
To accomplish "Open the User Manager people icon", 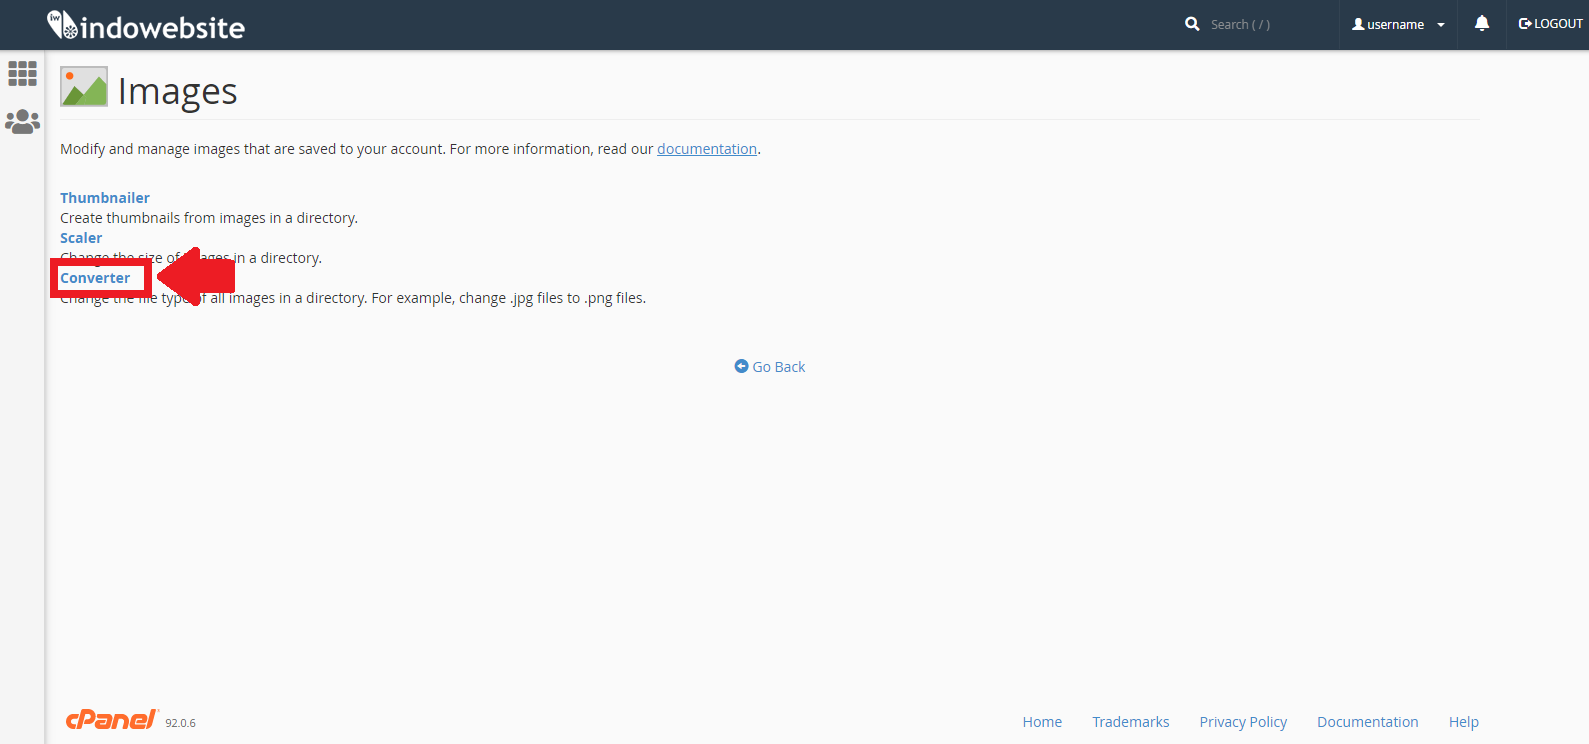I will (22, 122).
